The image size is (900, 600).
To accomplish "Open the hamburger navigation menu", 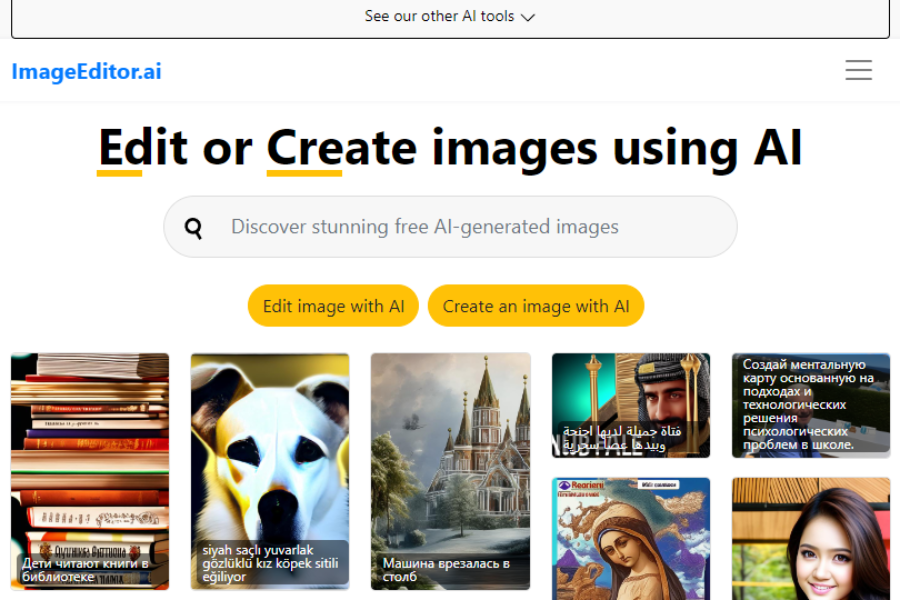I will [858, 70].
